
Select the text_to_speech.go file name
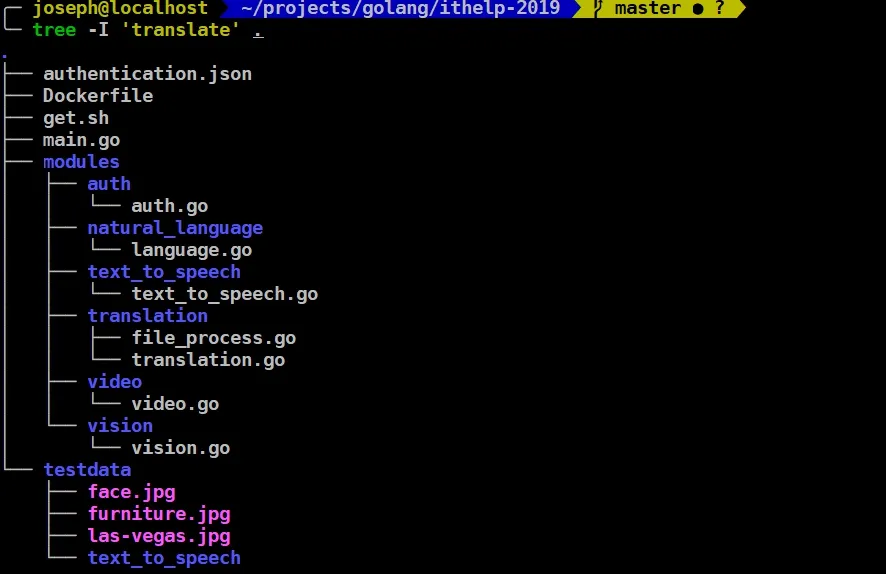[x=225, y=294]
